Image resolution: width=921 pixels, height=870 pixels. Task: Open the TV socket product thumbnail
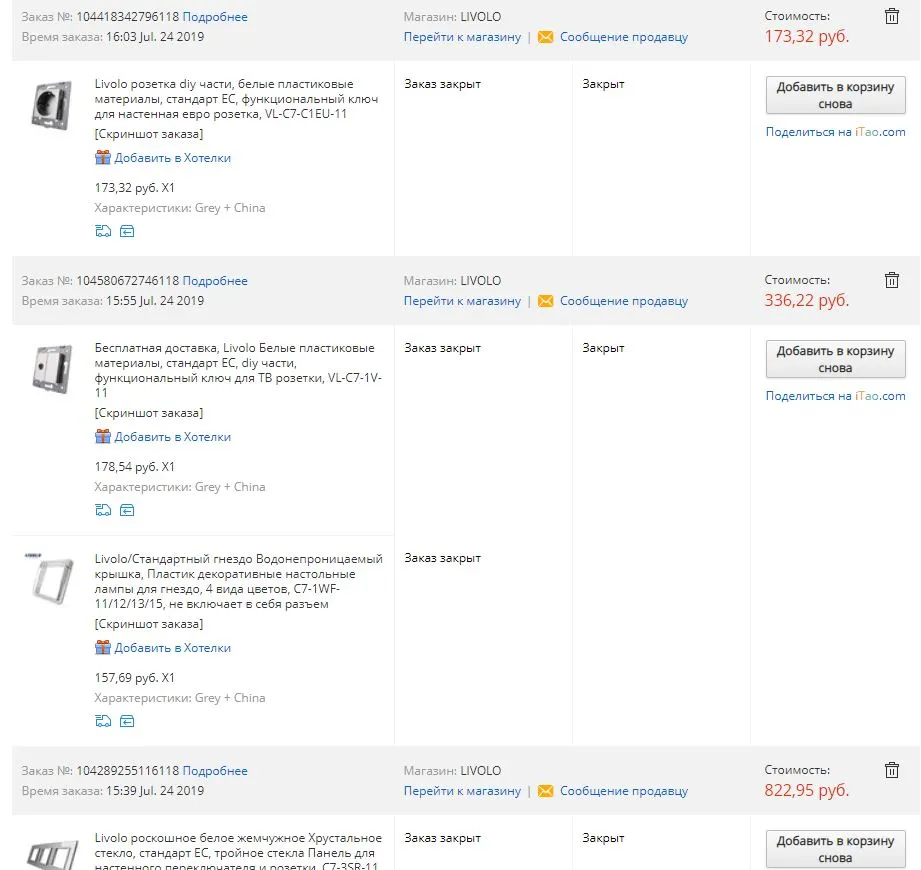pos(52,370)
